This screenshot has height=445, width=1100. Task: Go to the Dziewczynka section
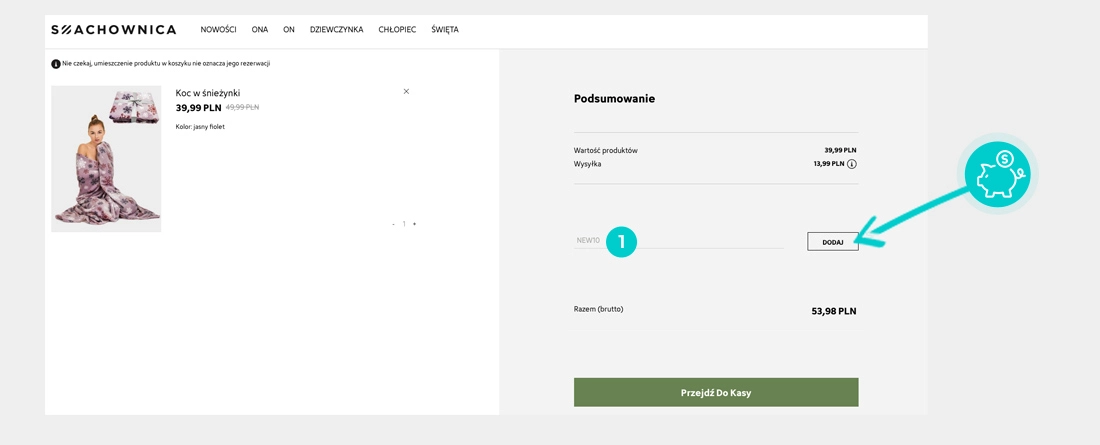[336, 30]
